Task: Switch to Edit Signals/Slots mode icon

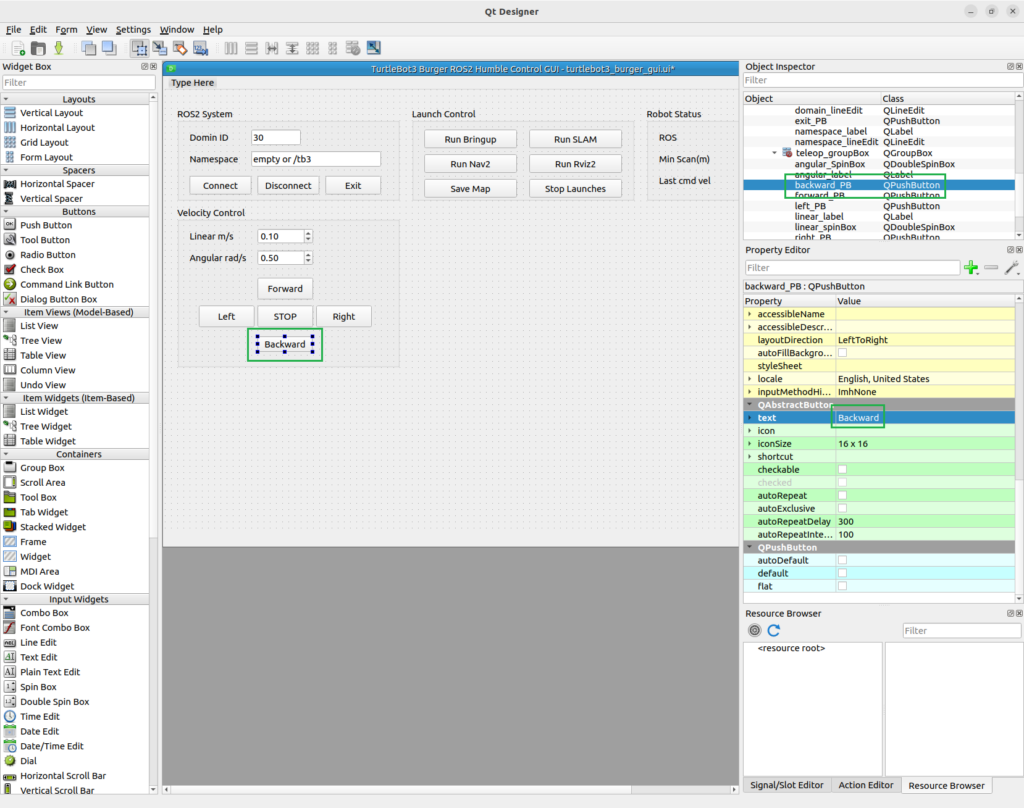Action: [x=159, y=48]
